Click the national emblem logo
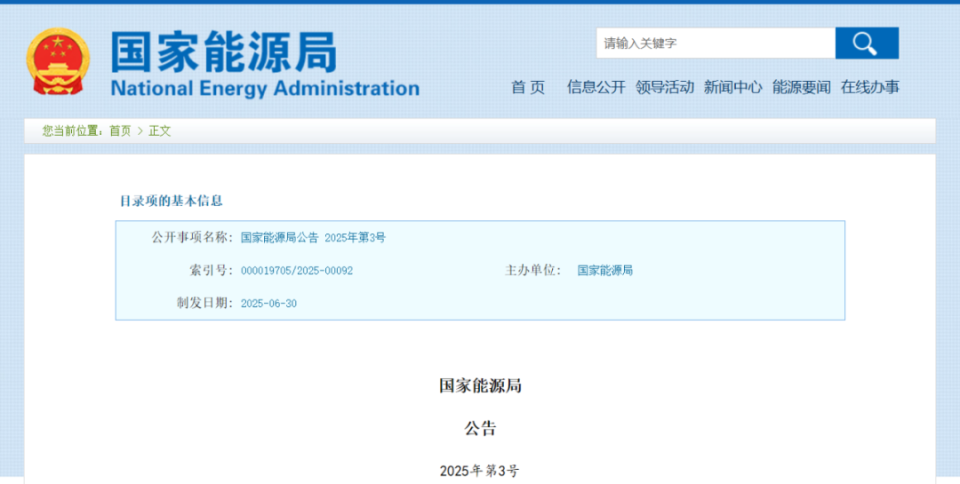The width and height of the screenshot is (960, 484). click(x=58, y=61)
